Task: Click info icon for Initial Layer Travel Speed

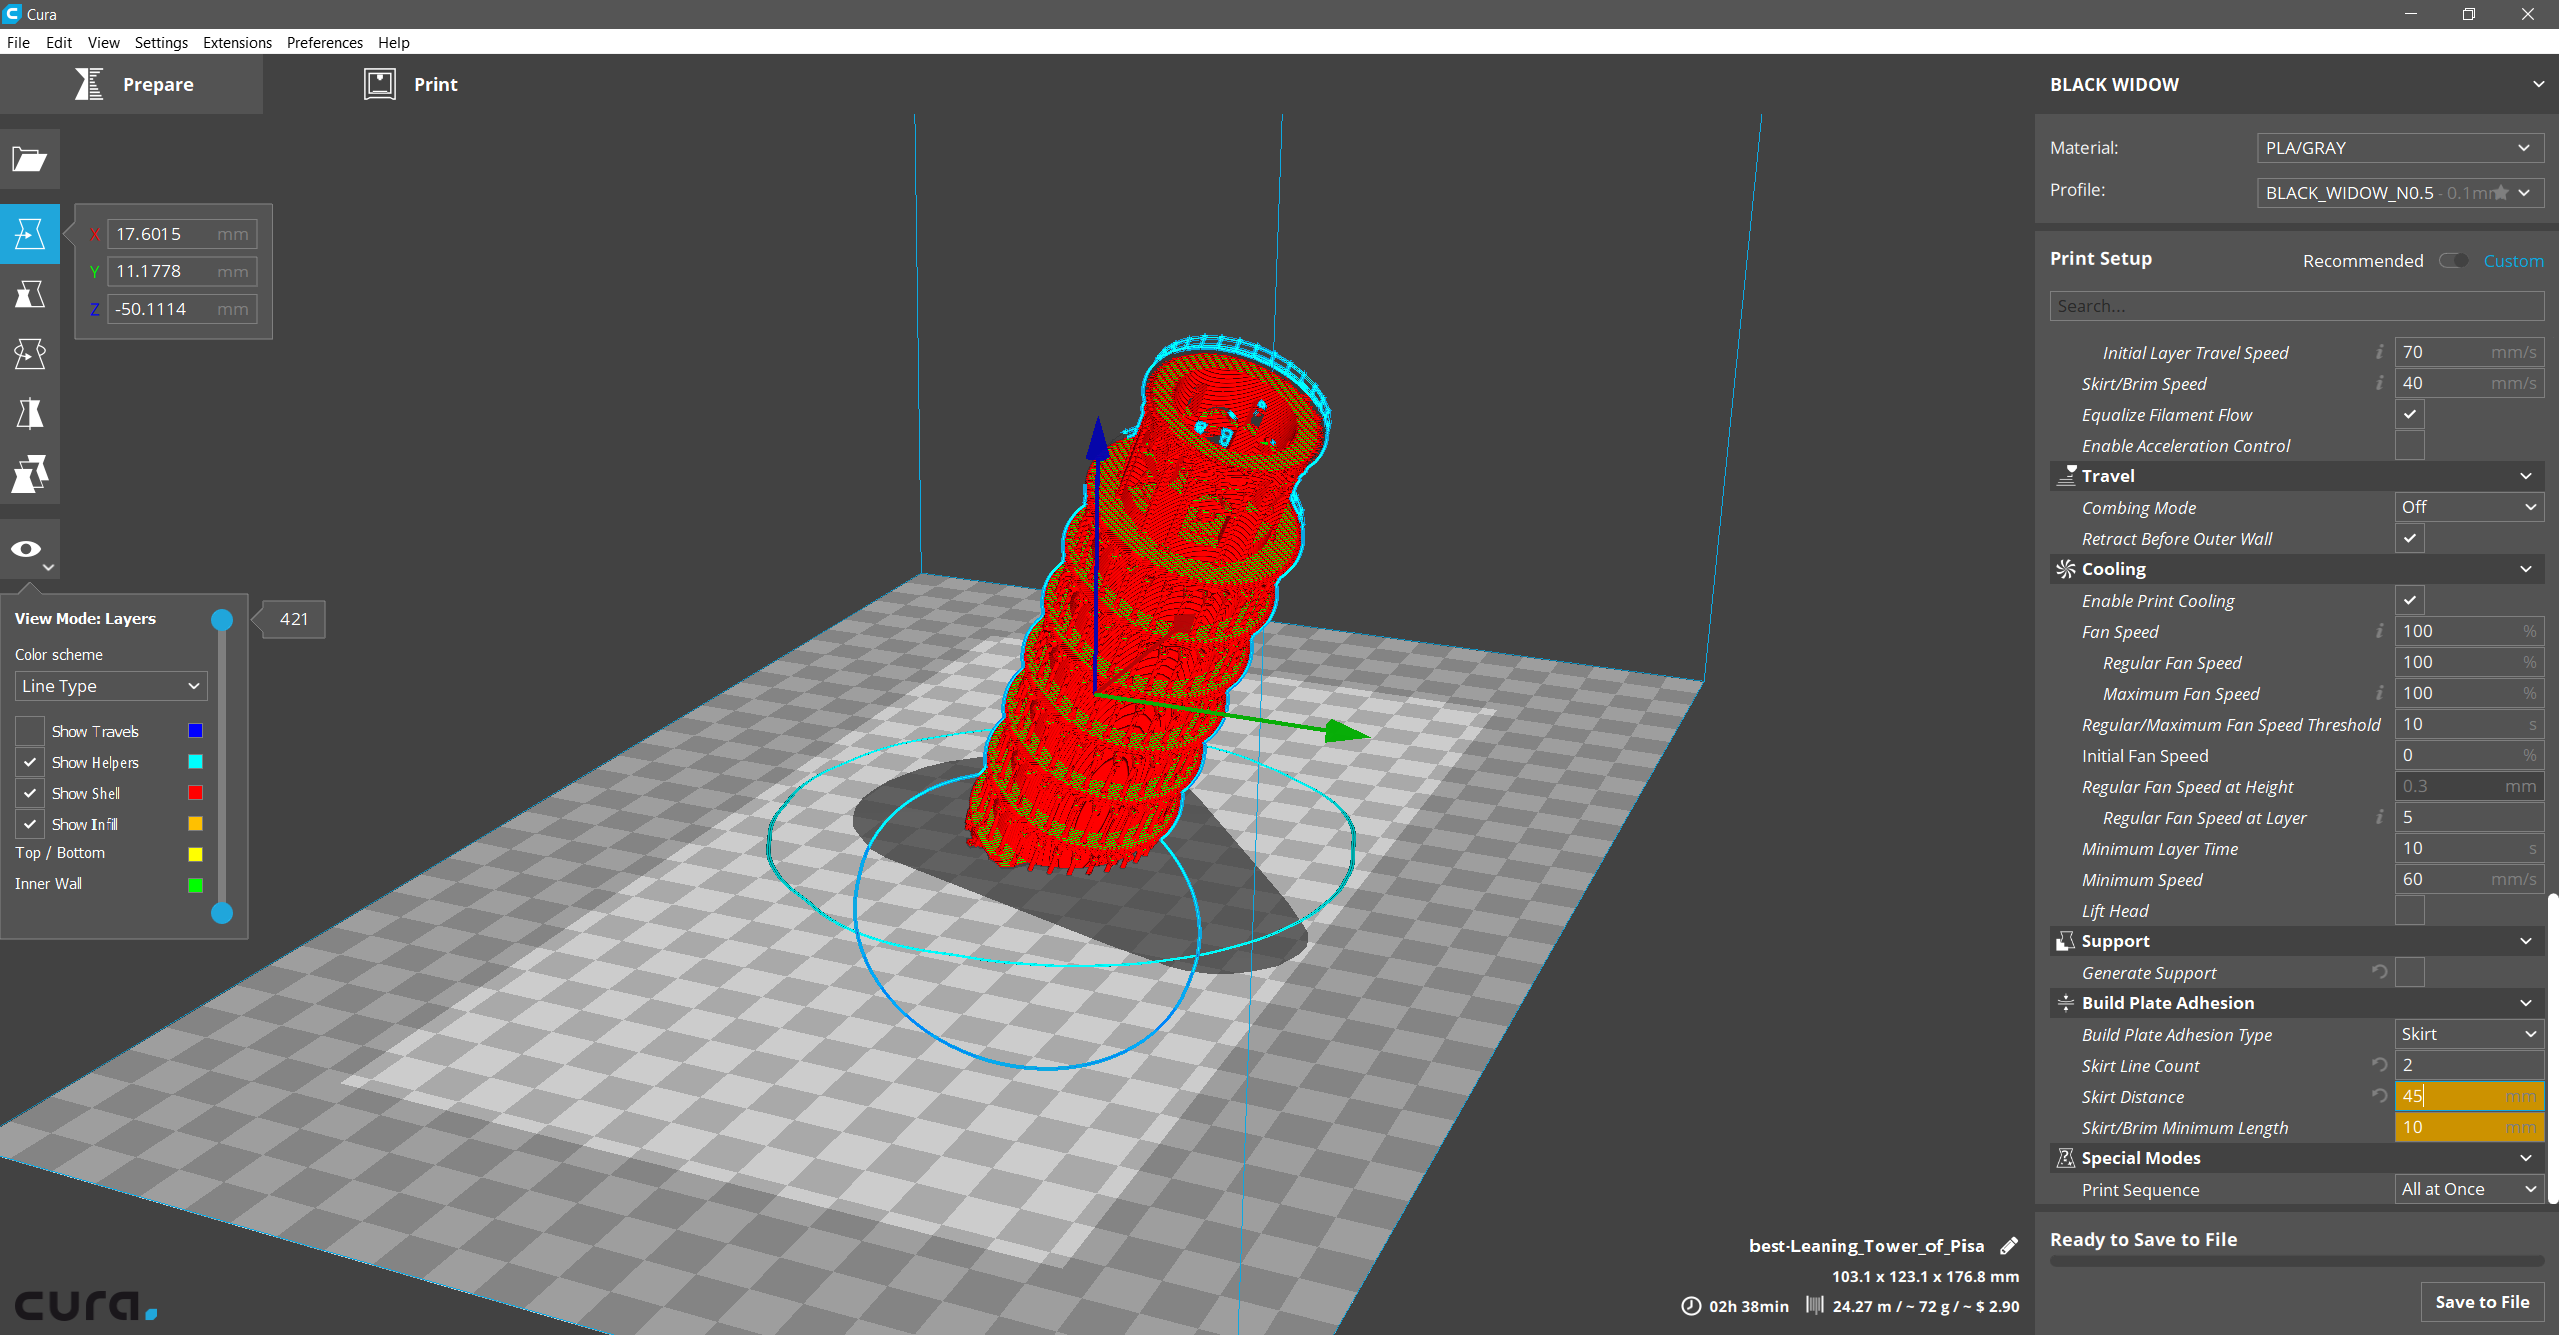Action: tap(2380, 352)
